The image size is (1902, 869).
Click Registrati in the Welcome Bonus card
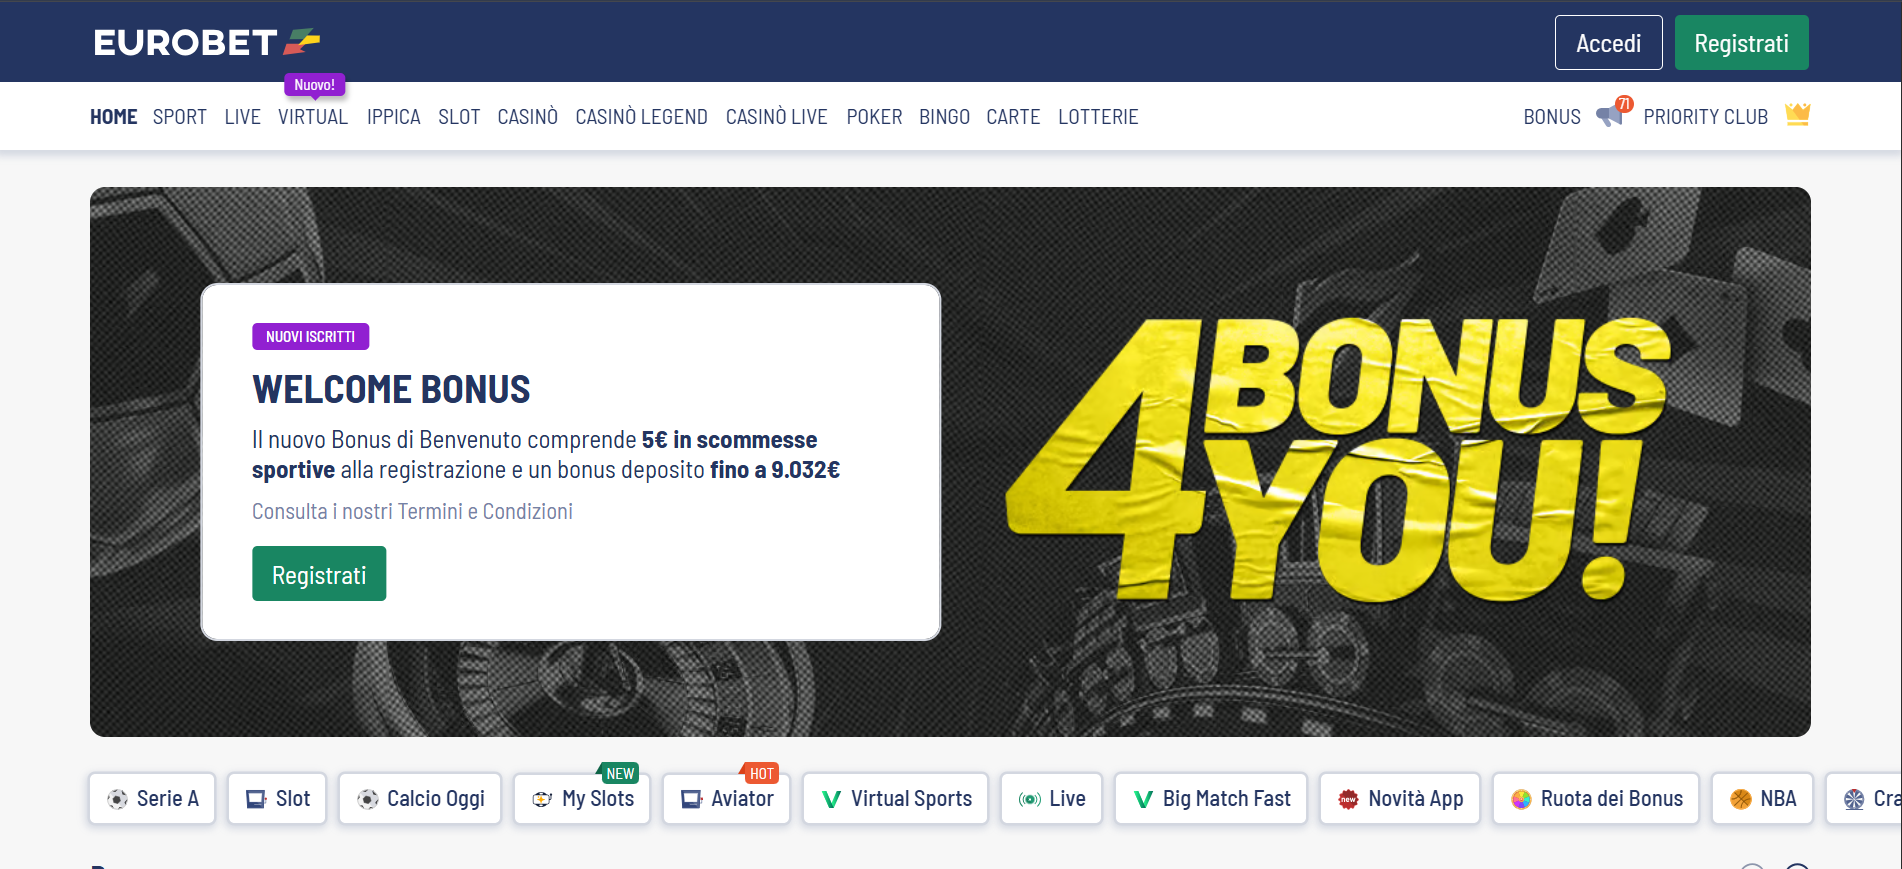coord(319,574)
